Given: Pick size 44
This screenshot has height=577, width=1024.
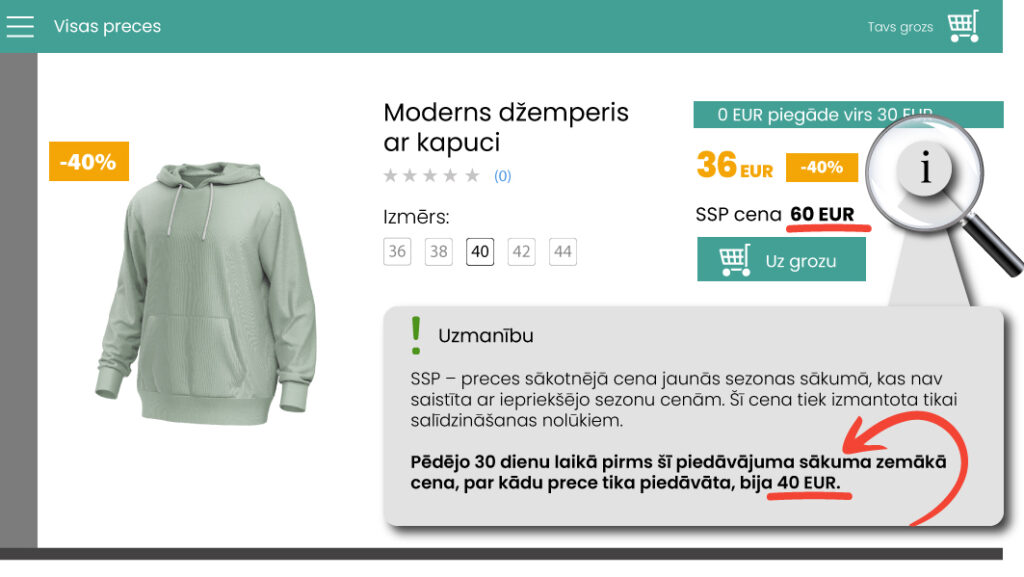Looking at the screenshot, I should pyautogui.click(x=563, y=251).
